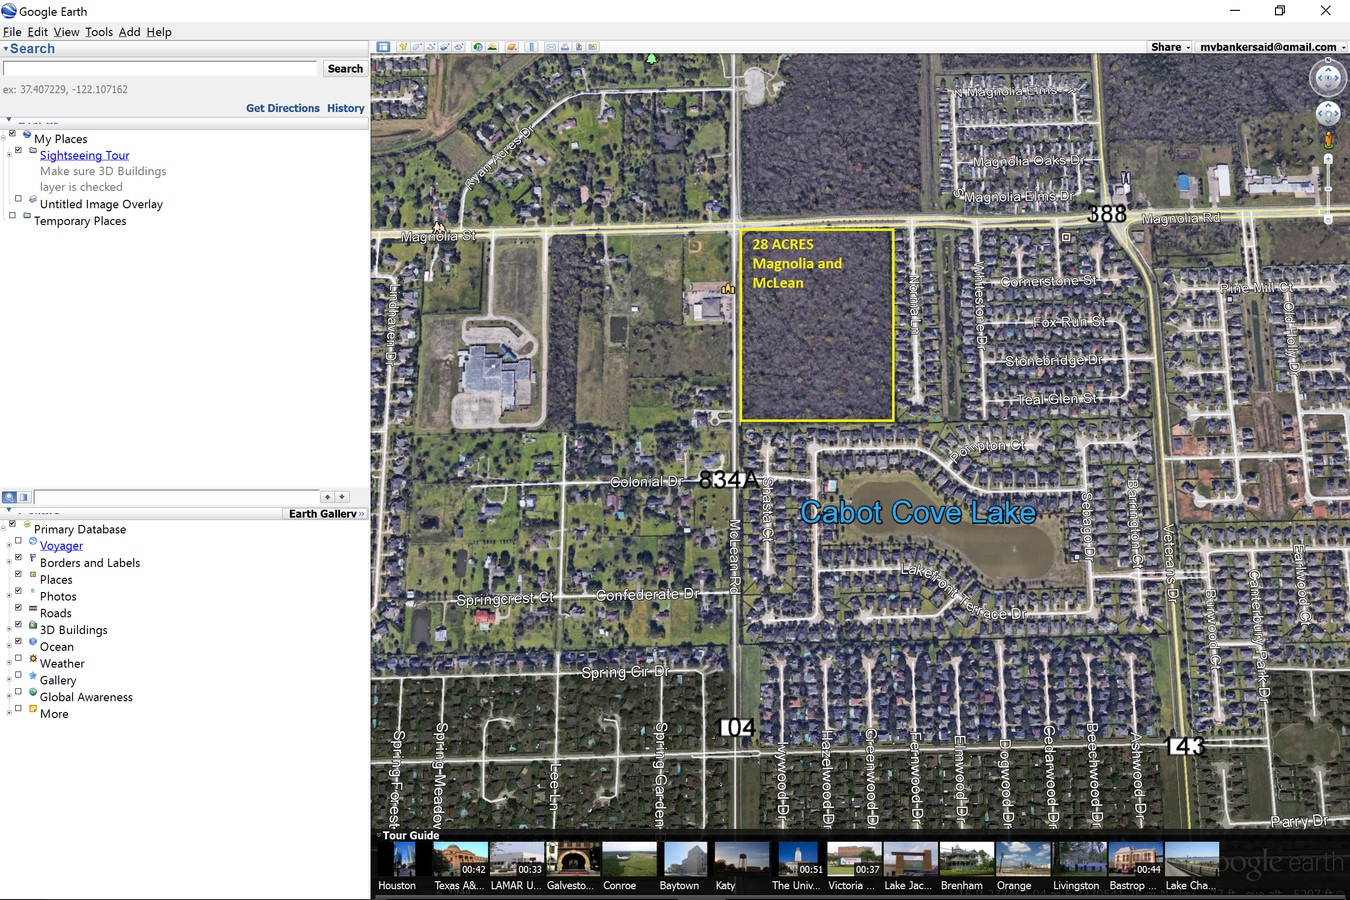Add a Placemark using the toolbar icon
This screenshot has width=1350, height=900.
click(403, 46)
